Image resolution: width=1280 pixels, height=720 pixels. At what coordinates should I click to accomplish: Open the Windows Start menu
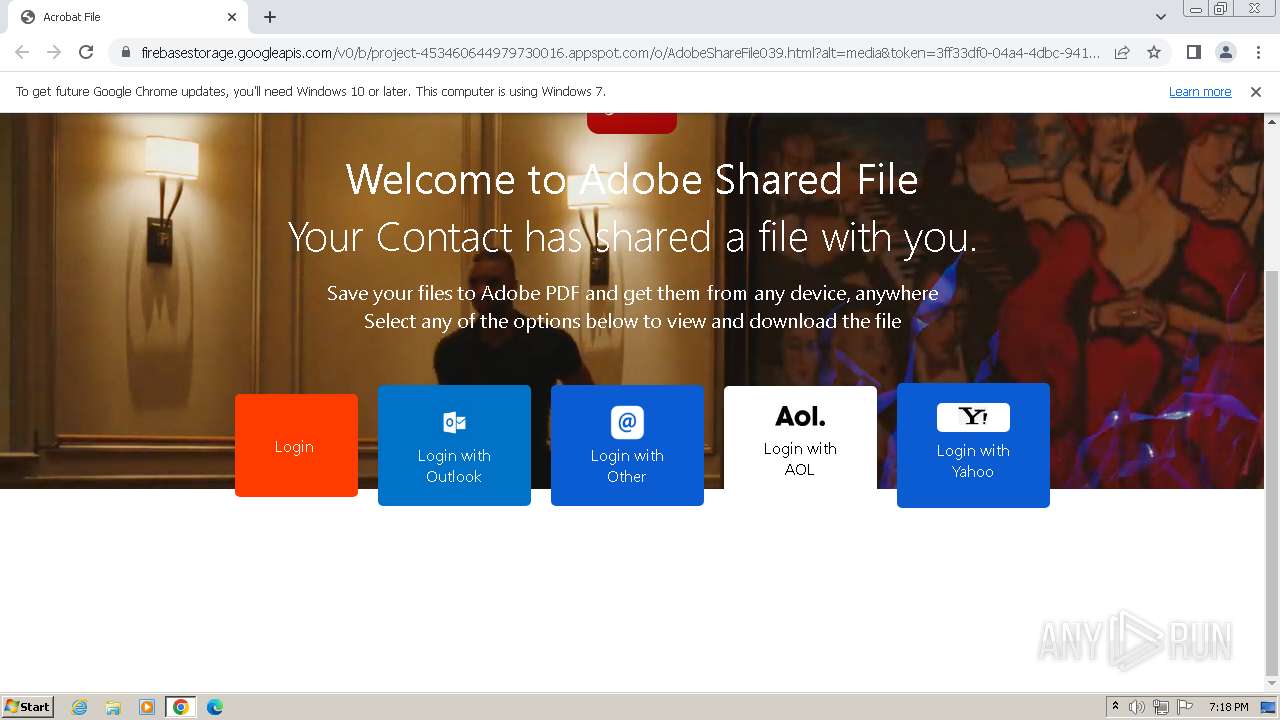27,706
